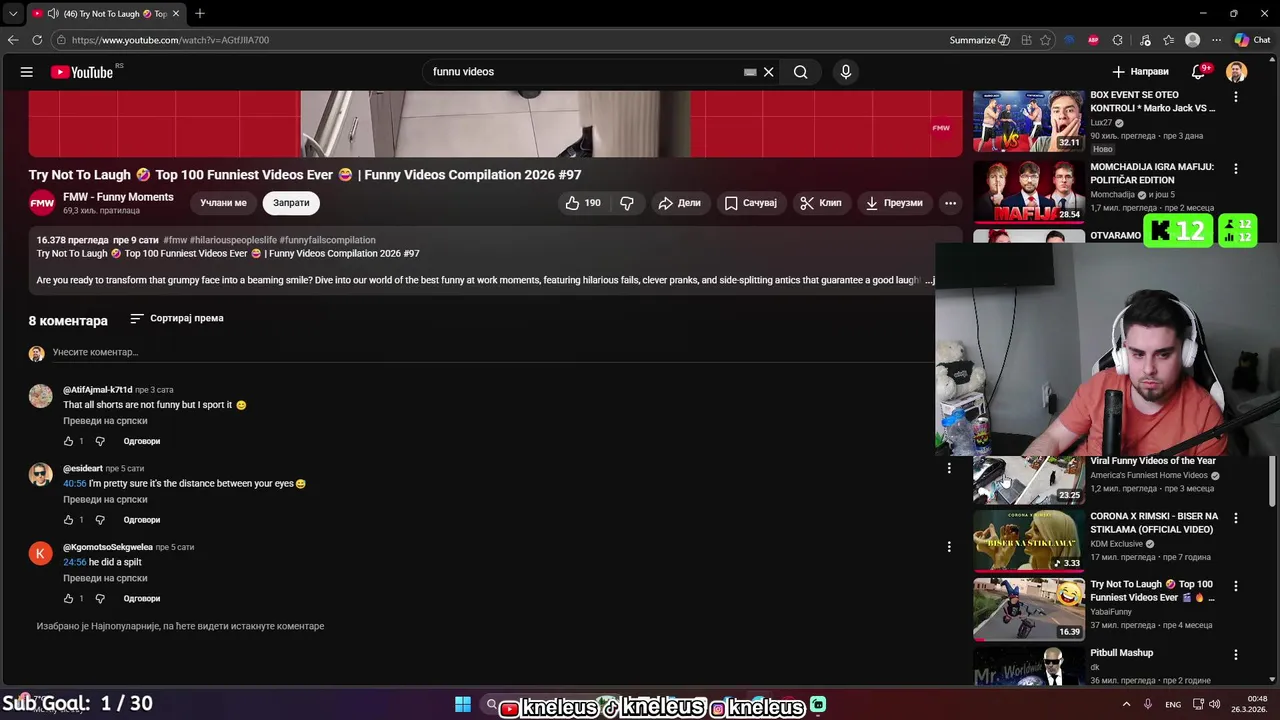Reply to @KgomotsoSekgwelea comment
This screenshot has width=1280, height=720.
click(x=142, y=598)
